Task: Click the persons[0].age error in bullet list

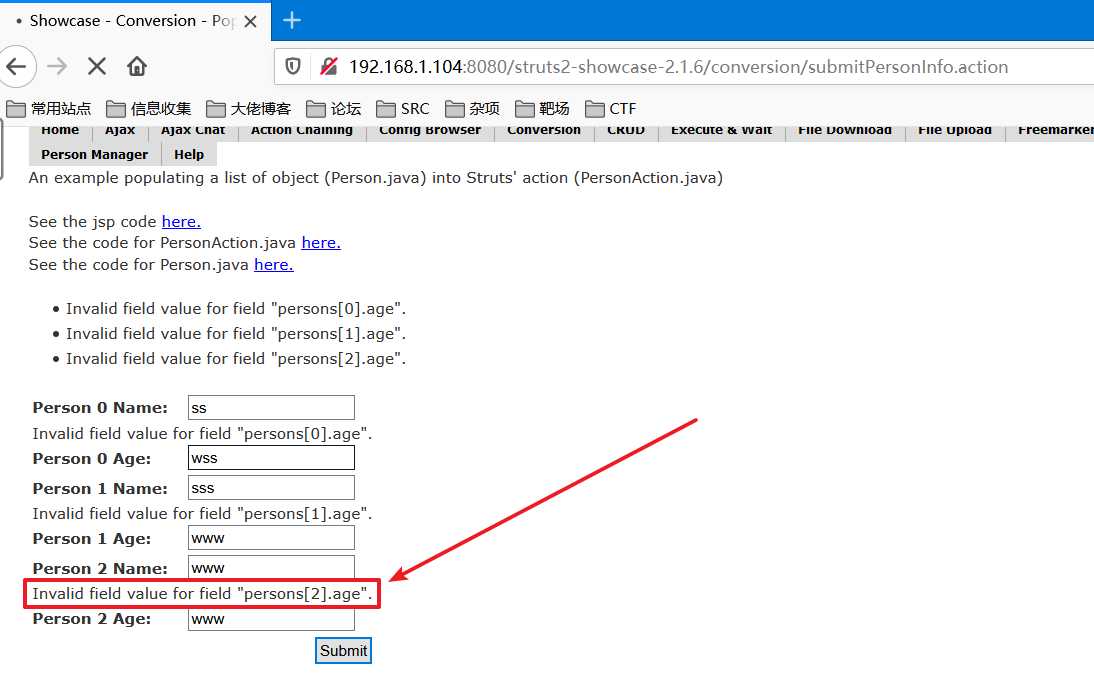Action: [236, 308]
